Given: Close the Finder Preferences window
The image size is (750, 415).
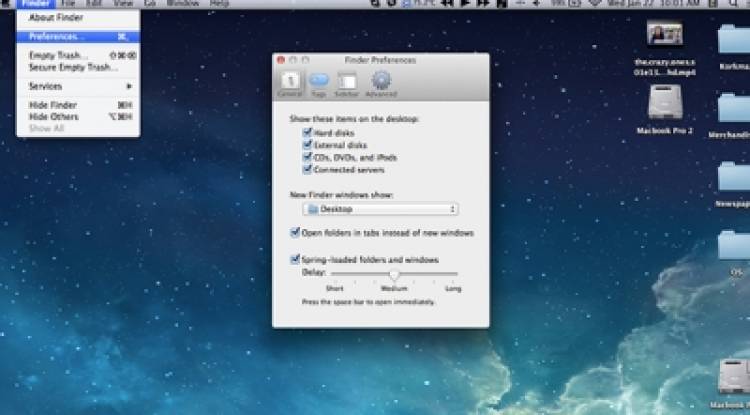Looking at the screenshot, I should coord(281,60).
